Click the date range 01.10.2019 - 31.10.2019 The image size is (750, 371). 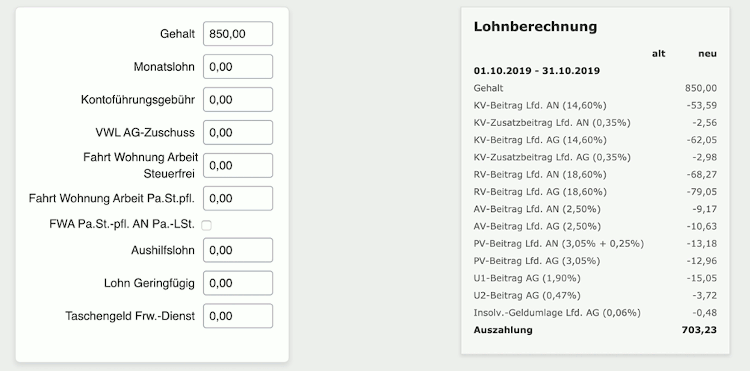tap(537, 71)
